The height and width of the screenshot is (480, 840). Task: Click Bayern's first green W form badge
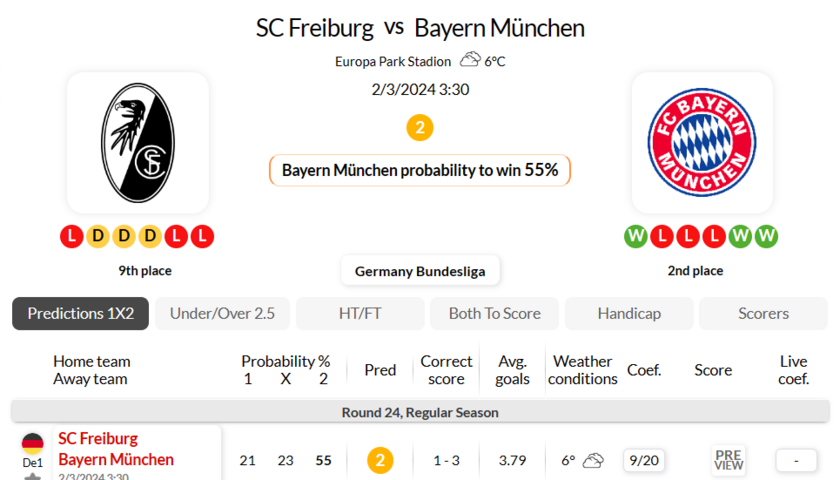(635, 237)
